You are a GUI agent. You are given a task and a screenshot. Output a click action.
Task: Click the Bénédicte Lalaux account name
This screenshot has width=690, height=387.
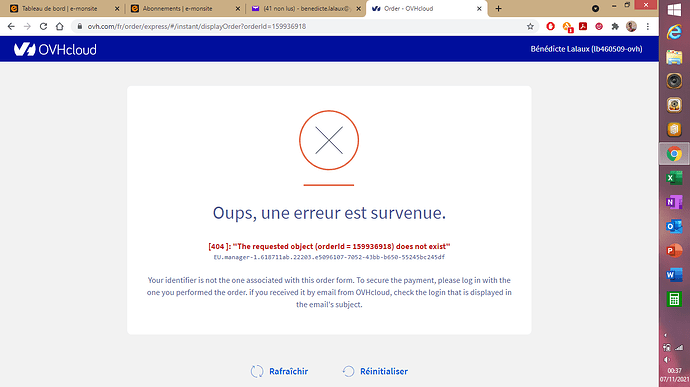point(586,49)
